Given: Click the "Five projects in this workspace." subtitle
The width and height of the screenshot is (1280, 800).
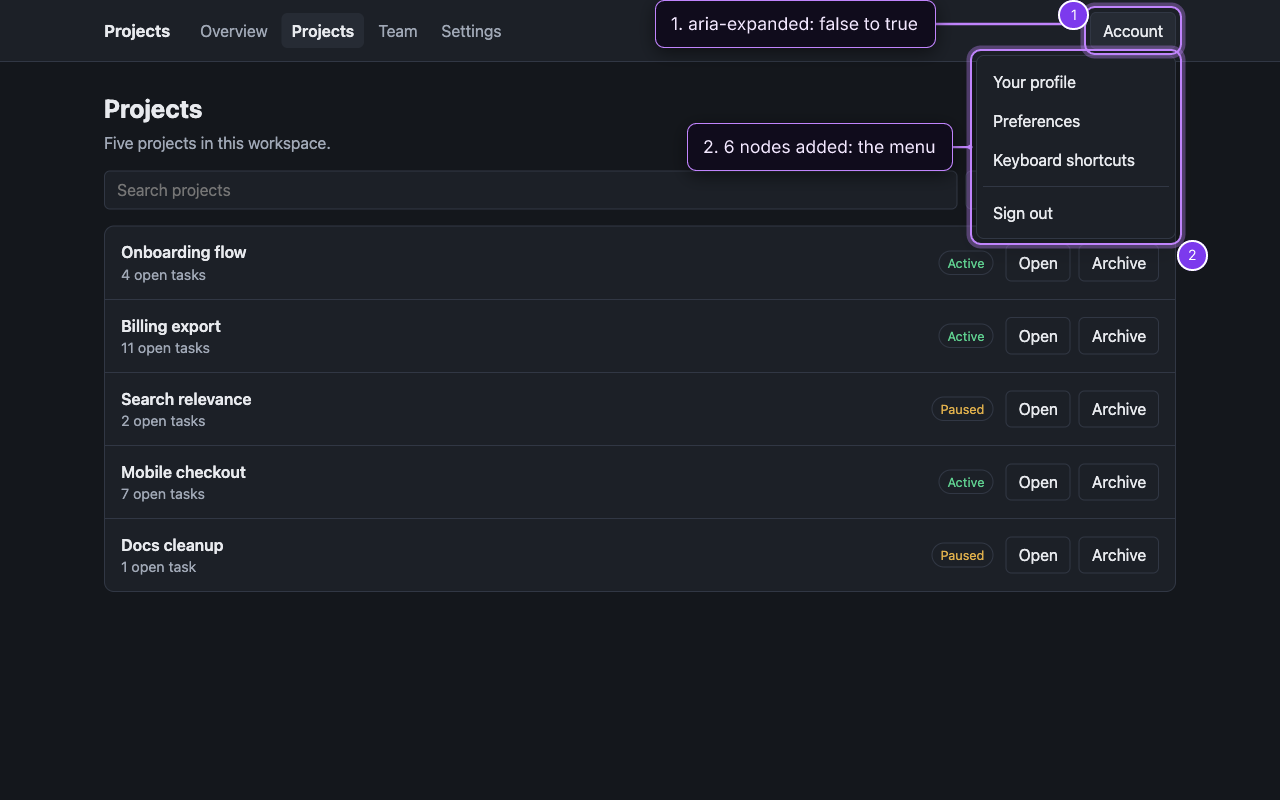Looking at the screenshot, I should [x=217, y=143].
